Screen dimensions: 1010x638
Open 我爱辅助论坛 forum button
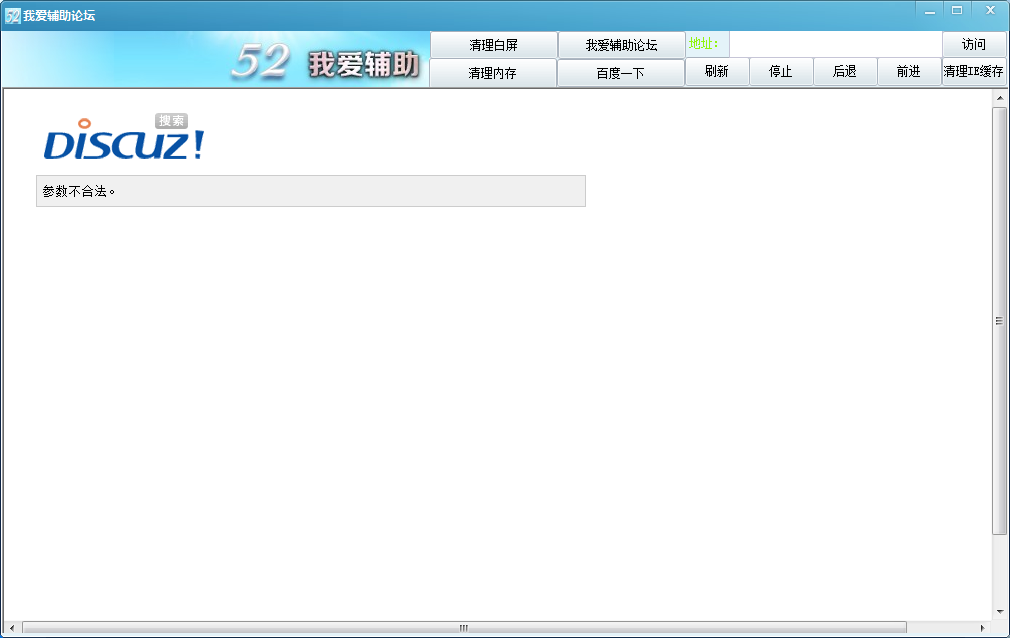621,45
